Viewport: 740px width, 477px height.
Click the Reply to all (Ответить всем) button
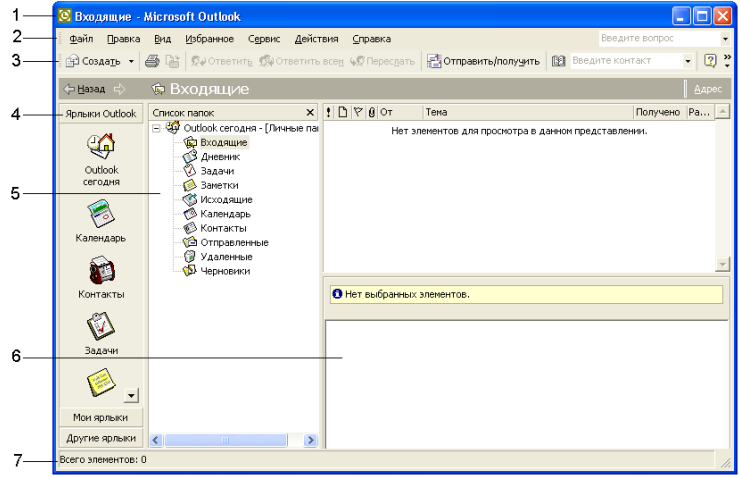coord(301,61)
